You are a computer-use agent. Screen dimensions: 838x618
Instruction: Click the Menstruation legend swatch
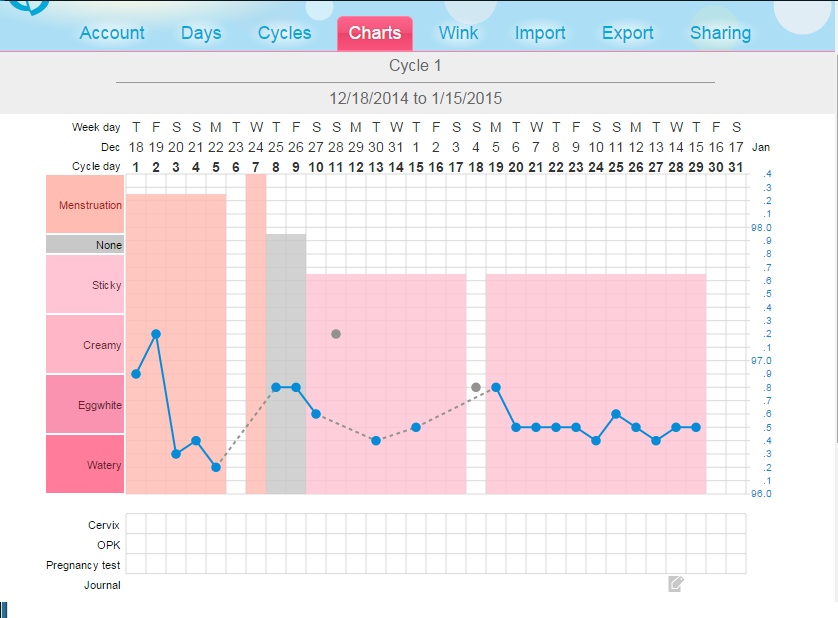pyautogui.click(x=85, y=205)
